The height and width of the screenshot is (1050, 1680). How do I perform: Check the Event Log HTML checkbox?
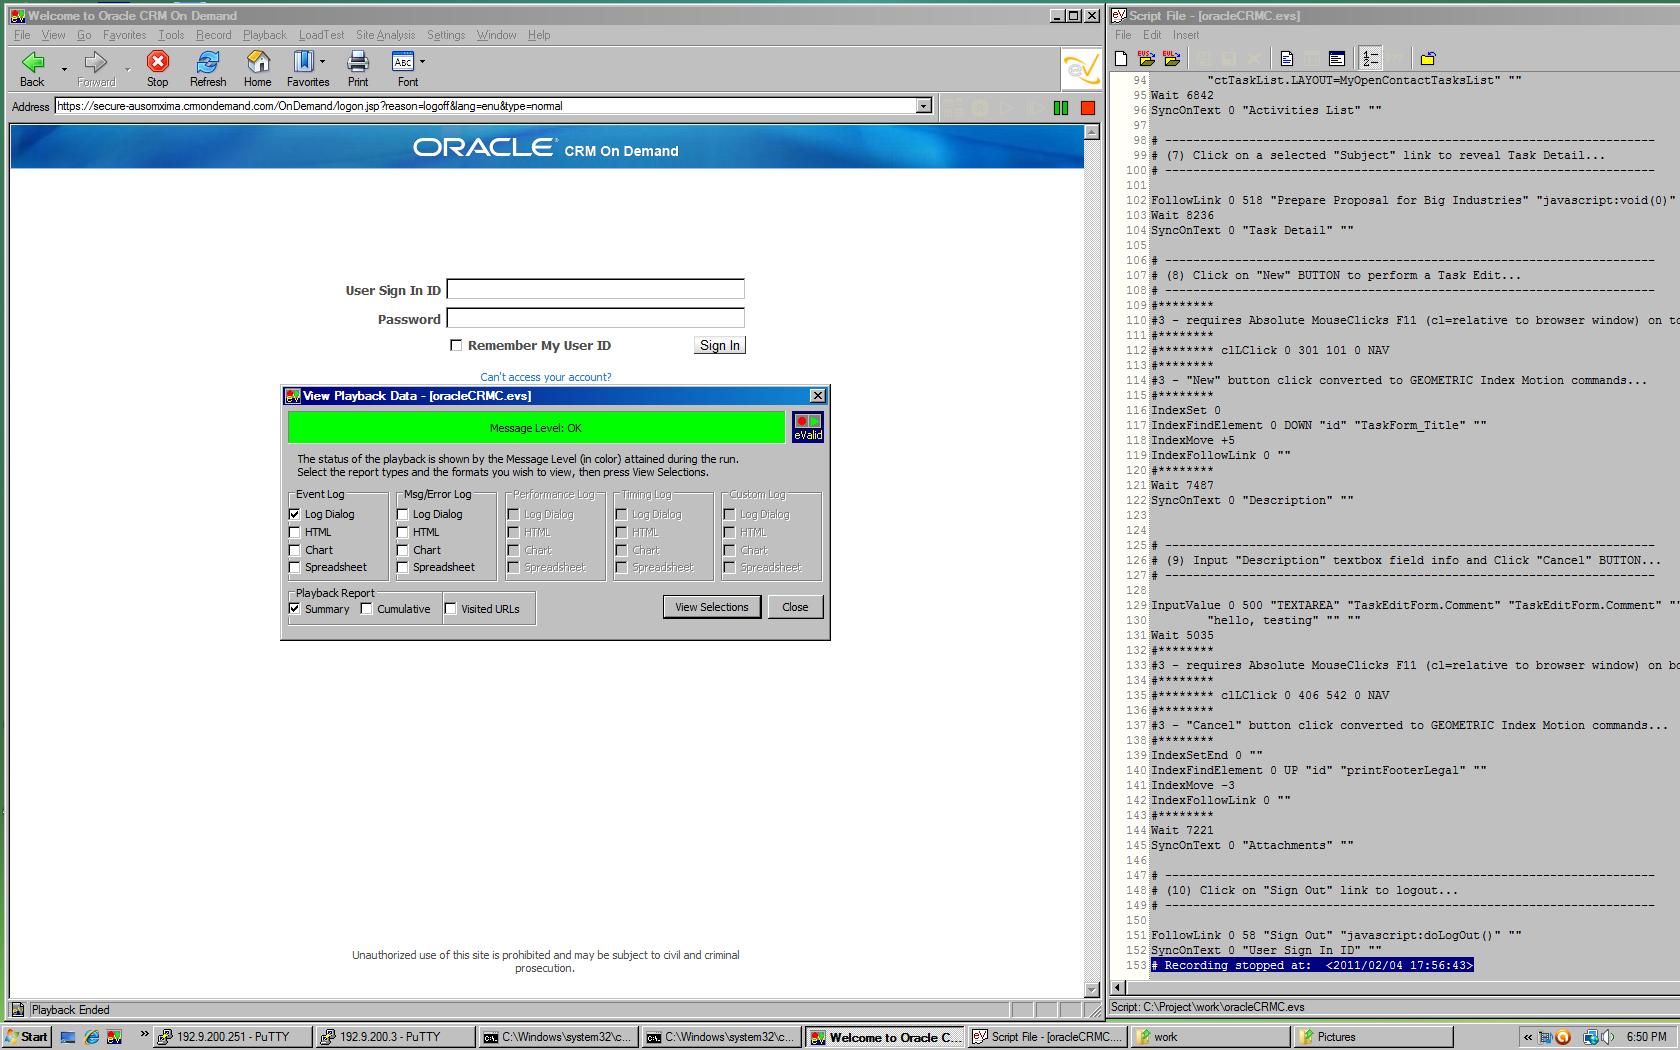(294, 532)
